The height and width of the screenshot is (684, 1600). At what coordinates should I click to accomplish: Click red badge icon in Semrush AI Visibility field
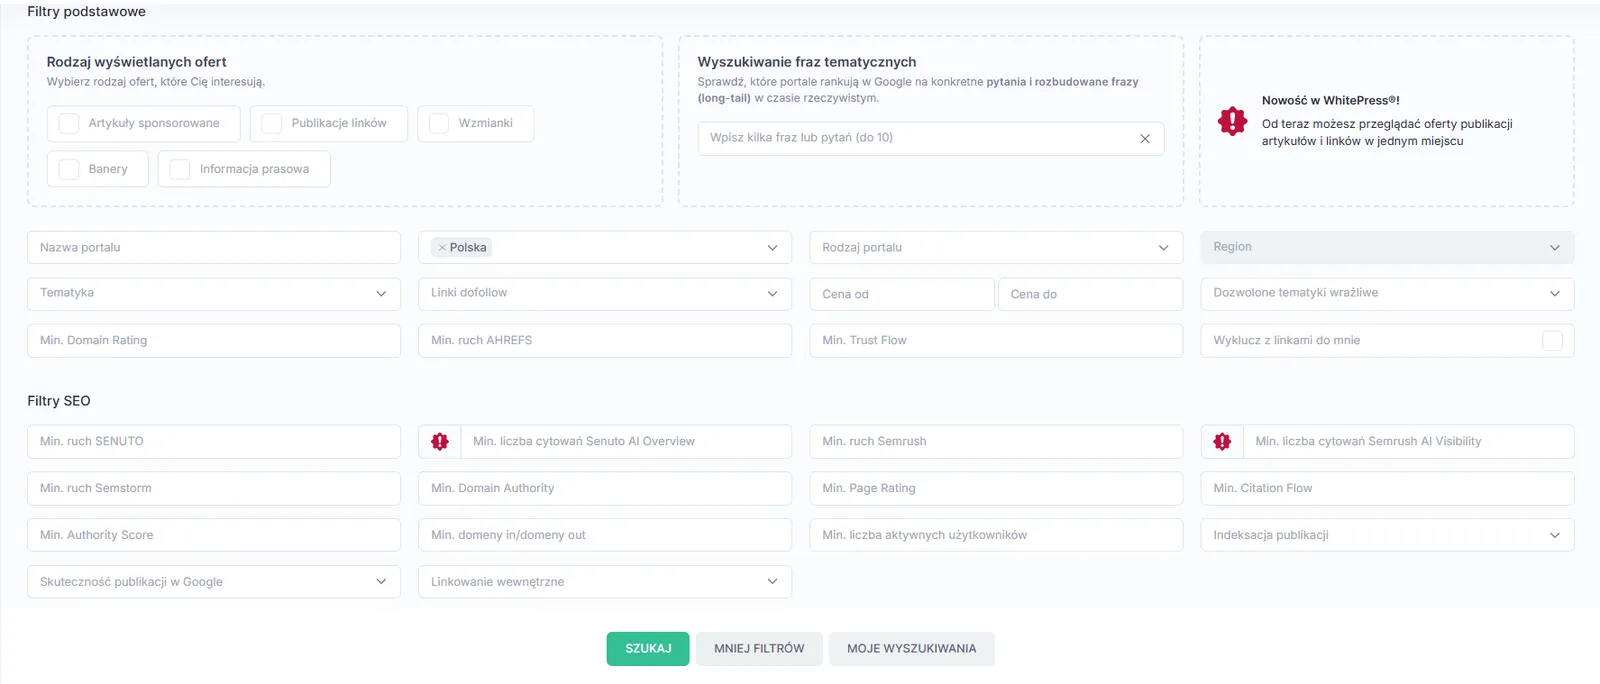point(1222,441)
